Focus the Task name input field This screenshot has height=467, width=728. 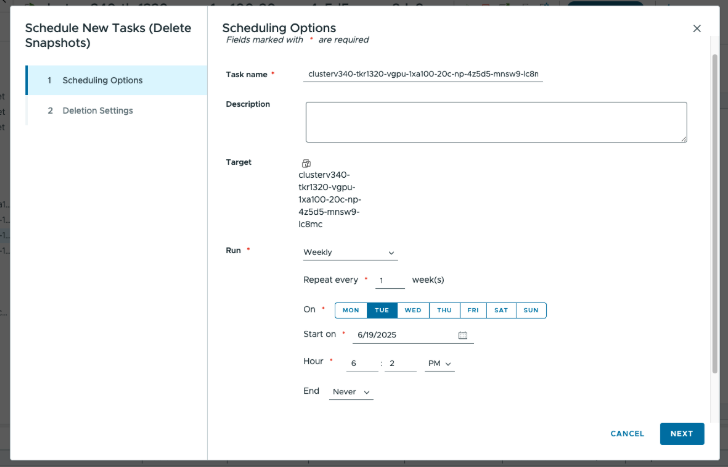point(423,74)
